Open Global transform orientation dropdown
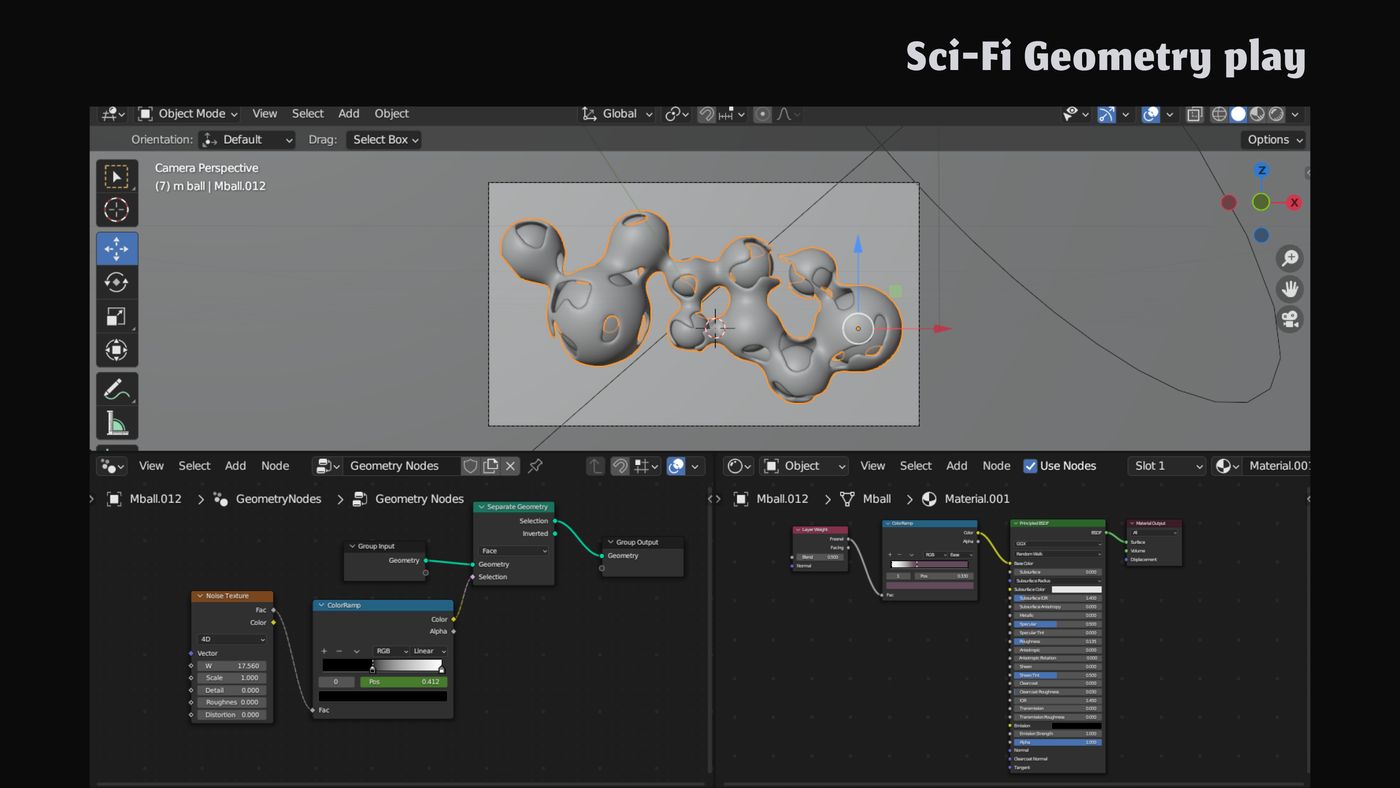 tap(618, 114)
